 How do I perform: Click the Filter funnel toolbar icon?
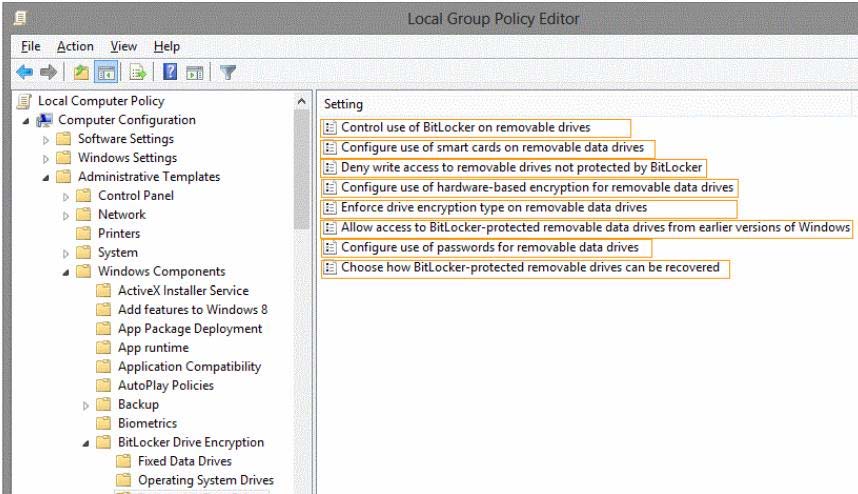pyautogui.click(x=228, y=72)
